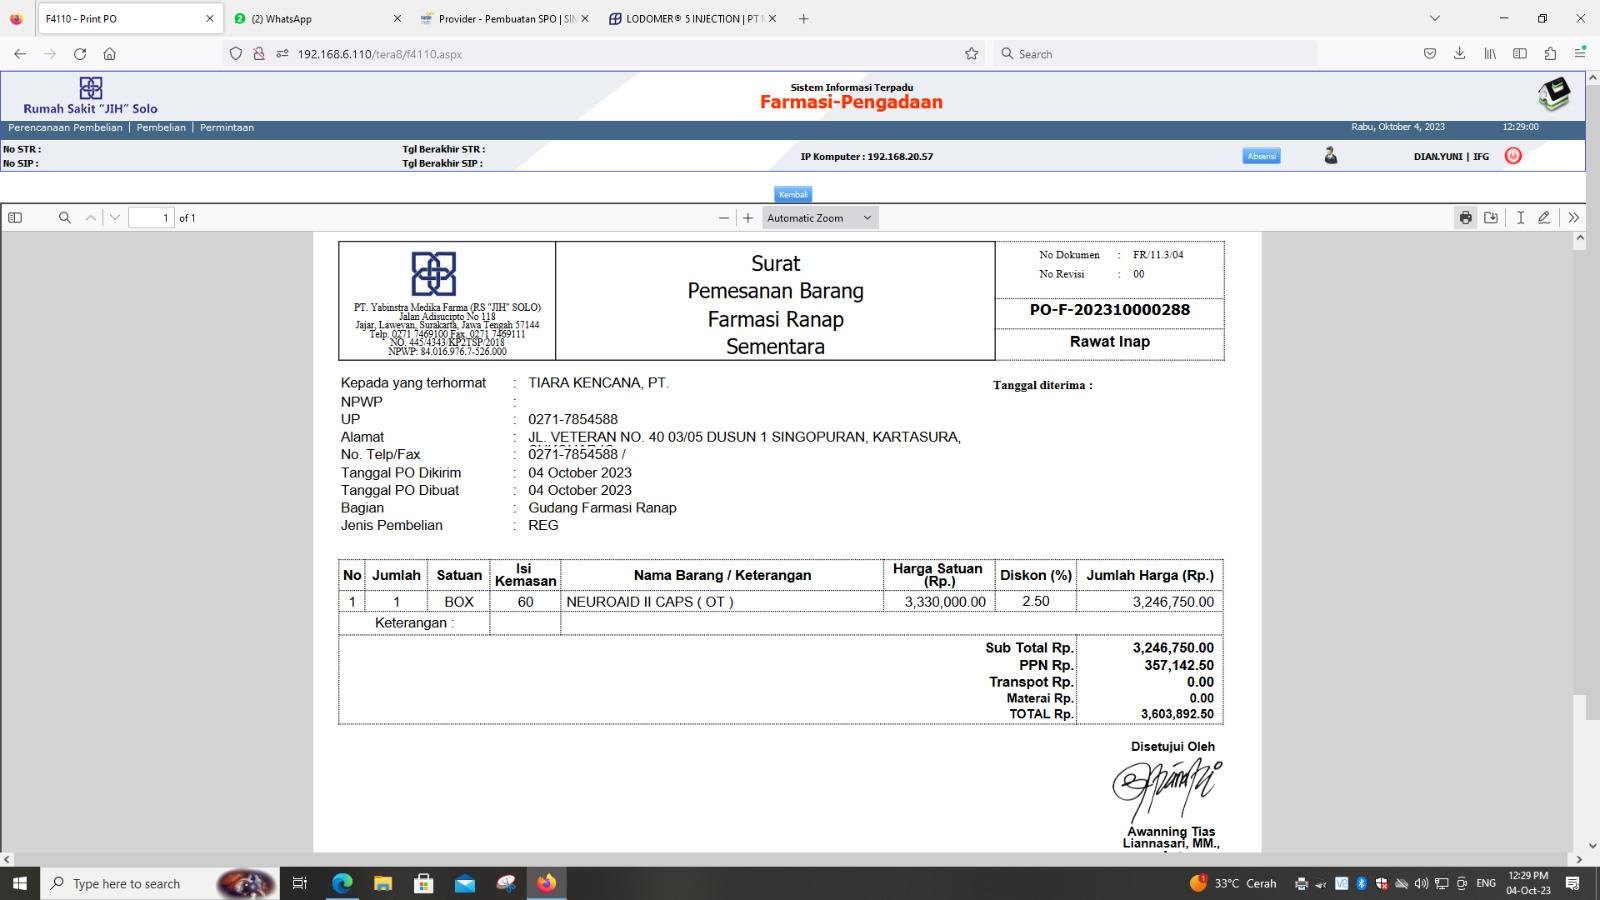
Task: Click the Kembali button
Action: [x=793, y=194]
